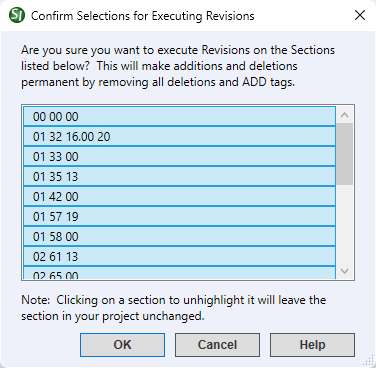Screen dimensions: 376x368
Task: Unhighlight section 01 32 16.00 20
Action: (179, 136)
